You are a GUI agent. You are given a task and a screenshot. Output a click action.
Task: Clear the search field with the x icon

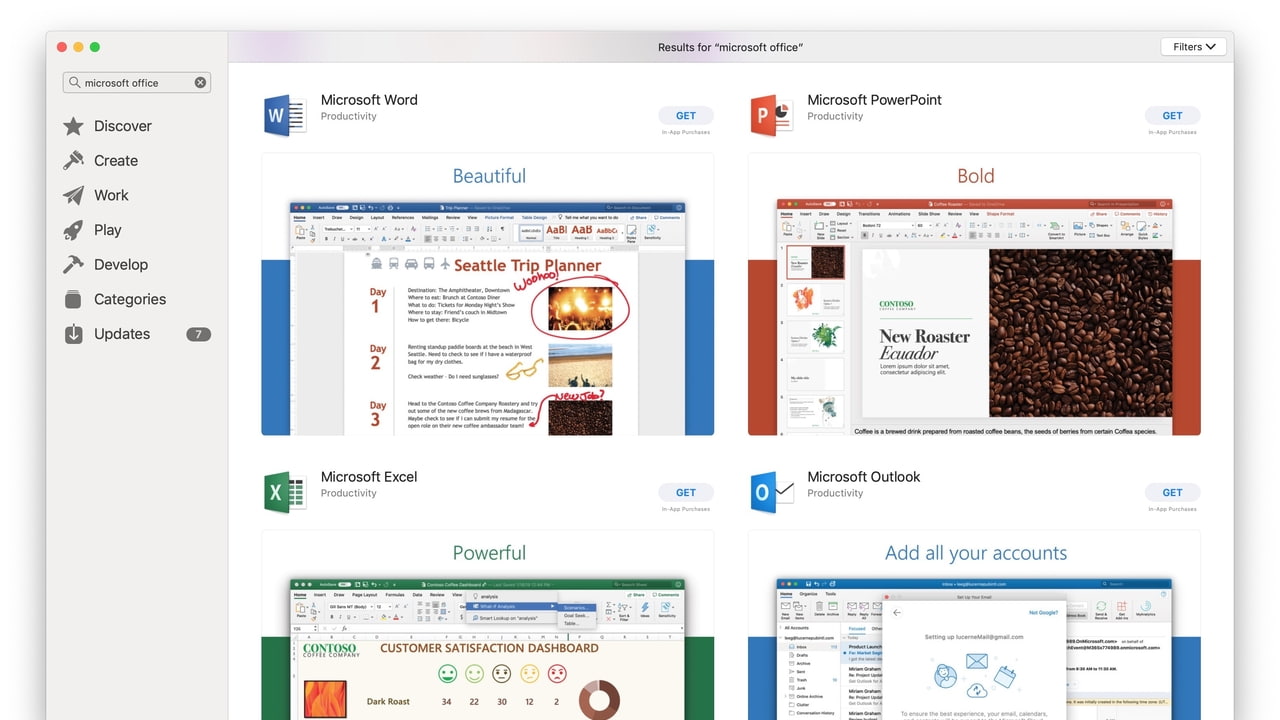pos(200,83)
